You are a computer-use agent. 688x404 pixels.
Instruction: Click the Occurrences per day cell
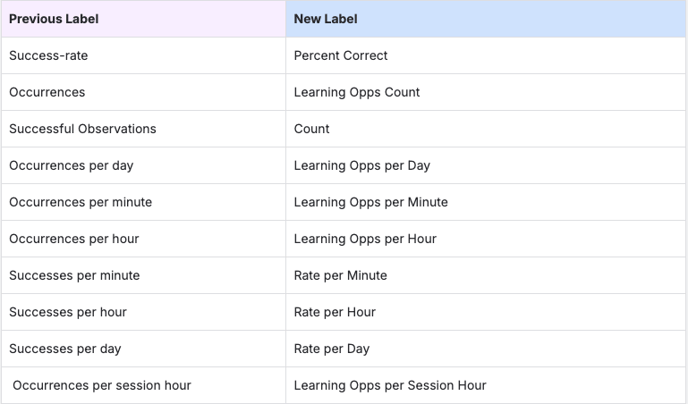click(71, 166)
